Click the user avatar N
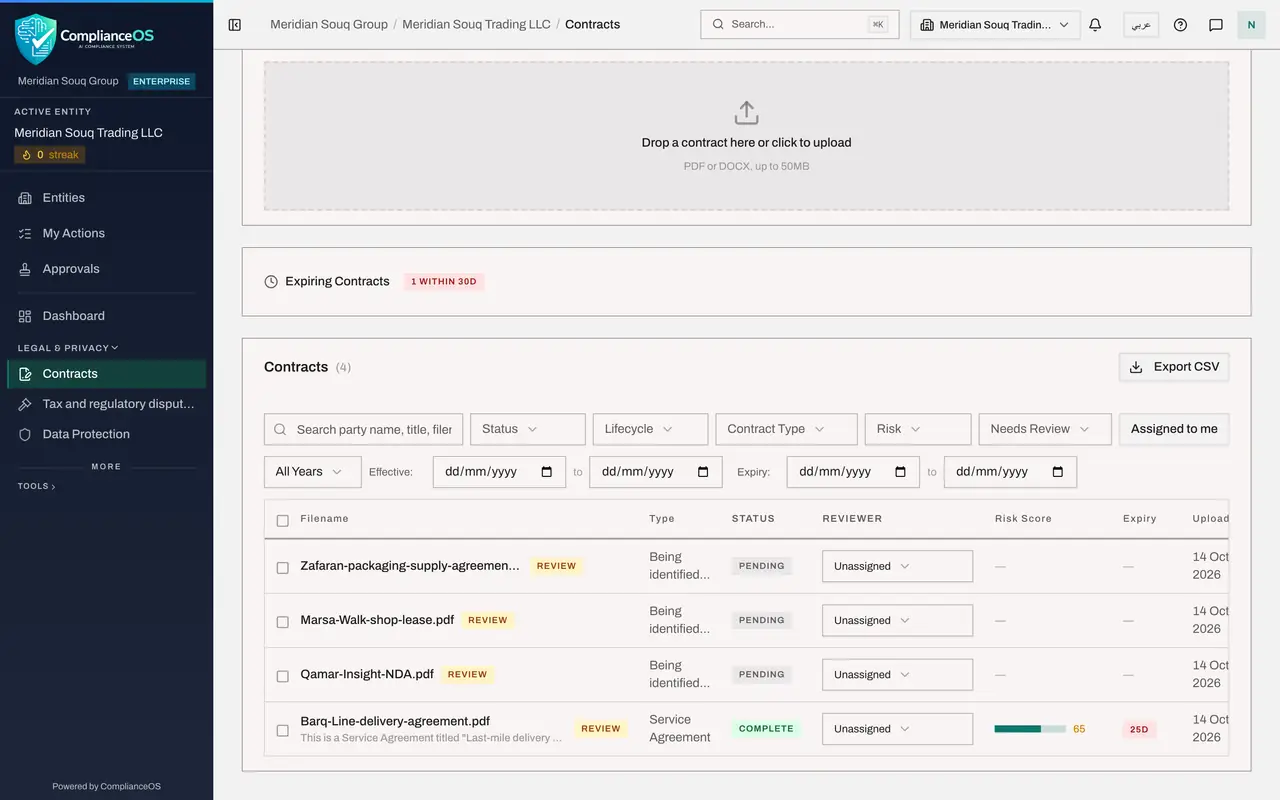Viewport: 1280px width, 800px height. click(1251, 25)
